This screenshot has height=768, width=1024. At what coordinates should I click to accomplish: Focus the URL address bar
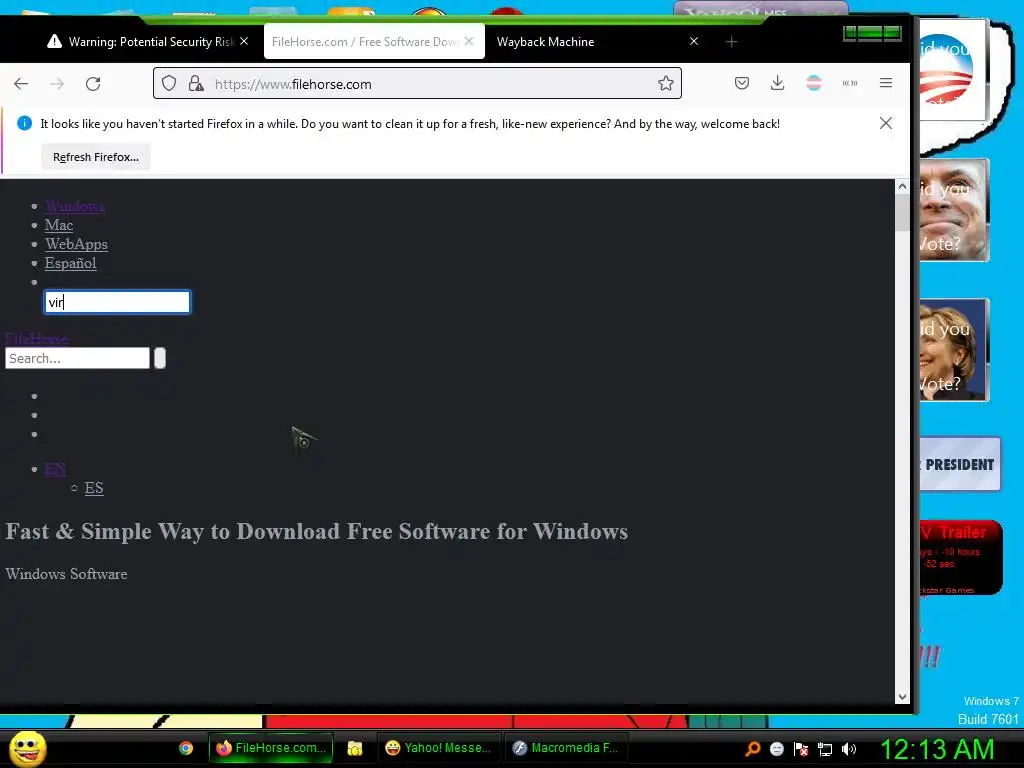click(x=418, y=84)
